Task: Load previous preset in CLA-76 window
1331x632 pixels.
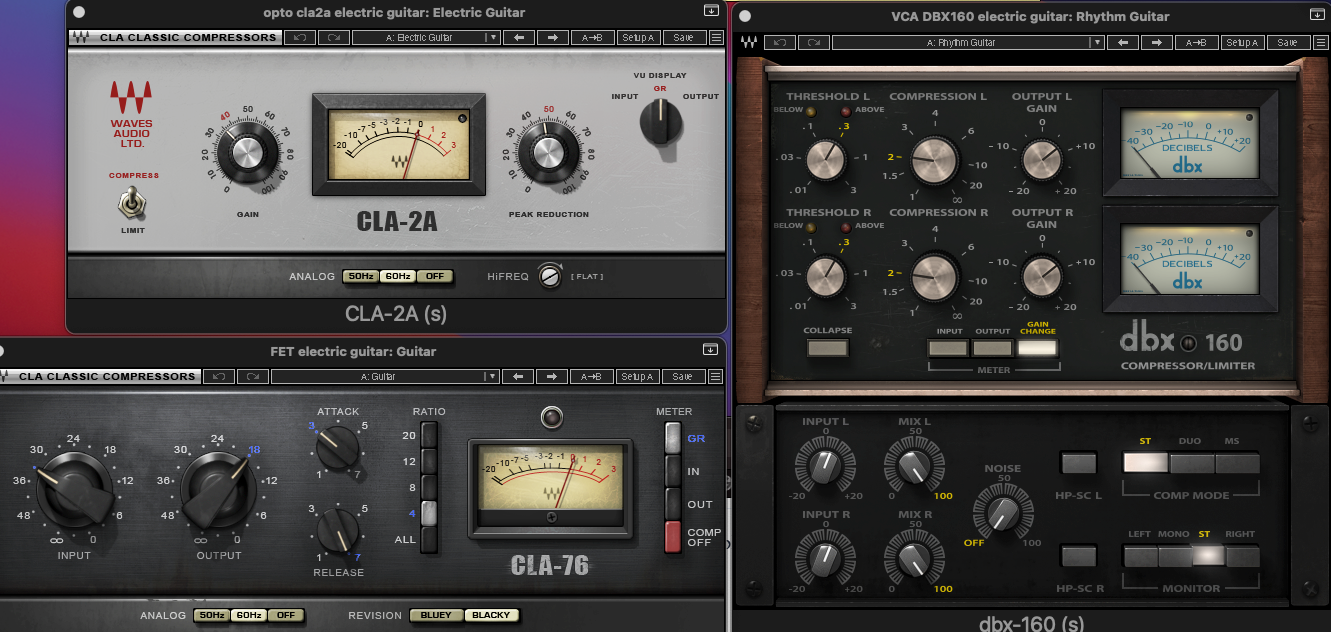Action: pyautogui.click(x=518, y=376)
